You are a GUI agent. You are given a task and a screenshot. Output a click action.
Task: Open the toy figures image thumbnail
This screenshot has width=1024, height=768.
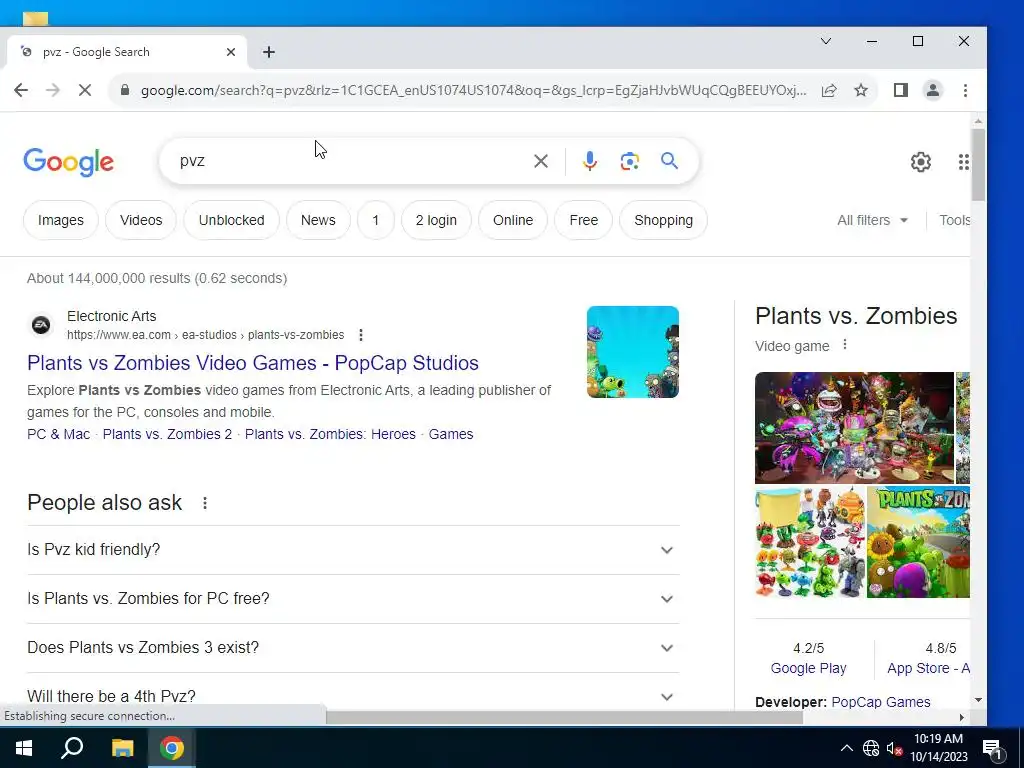810,542
